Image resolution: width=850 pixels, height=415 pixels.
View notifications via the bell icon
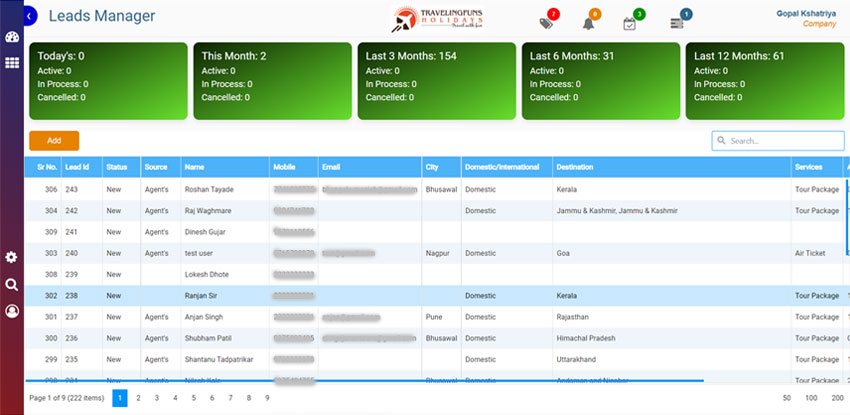click(x=587, y=23)
